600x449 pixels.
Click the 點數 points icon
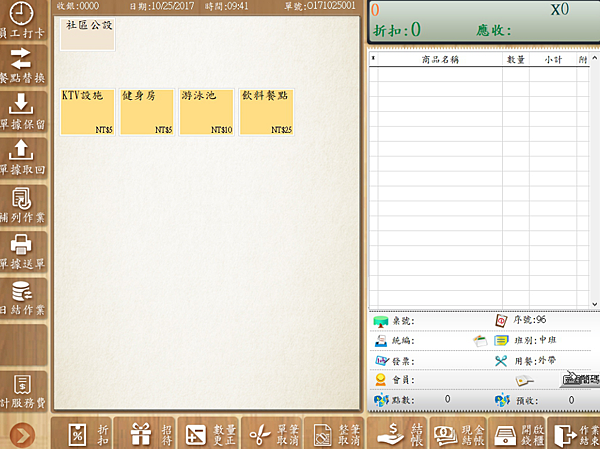382,400
